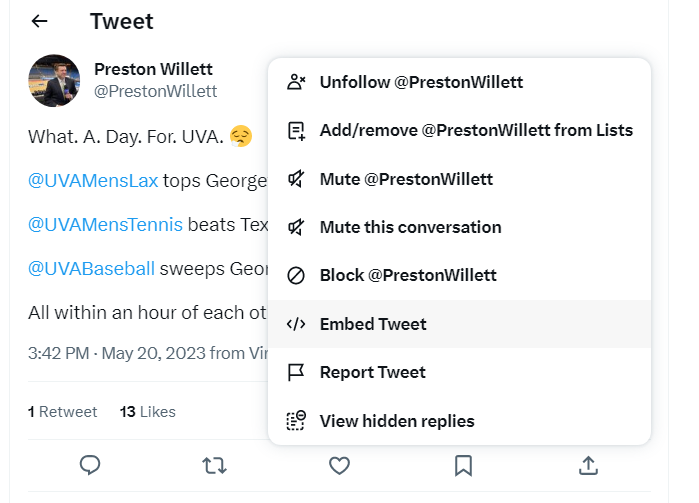Click the back arrow icon
Image resolution: width=699 pixels, height=503 pixels.
[40, 21]
